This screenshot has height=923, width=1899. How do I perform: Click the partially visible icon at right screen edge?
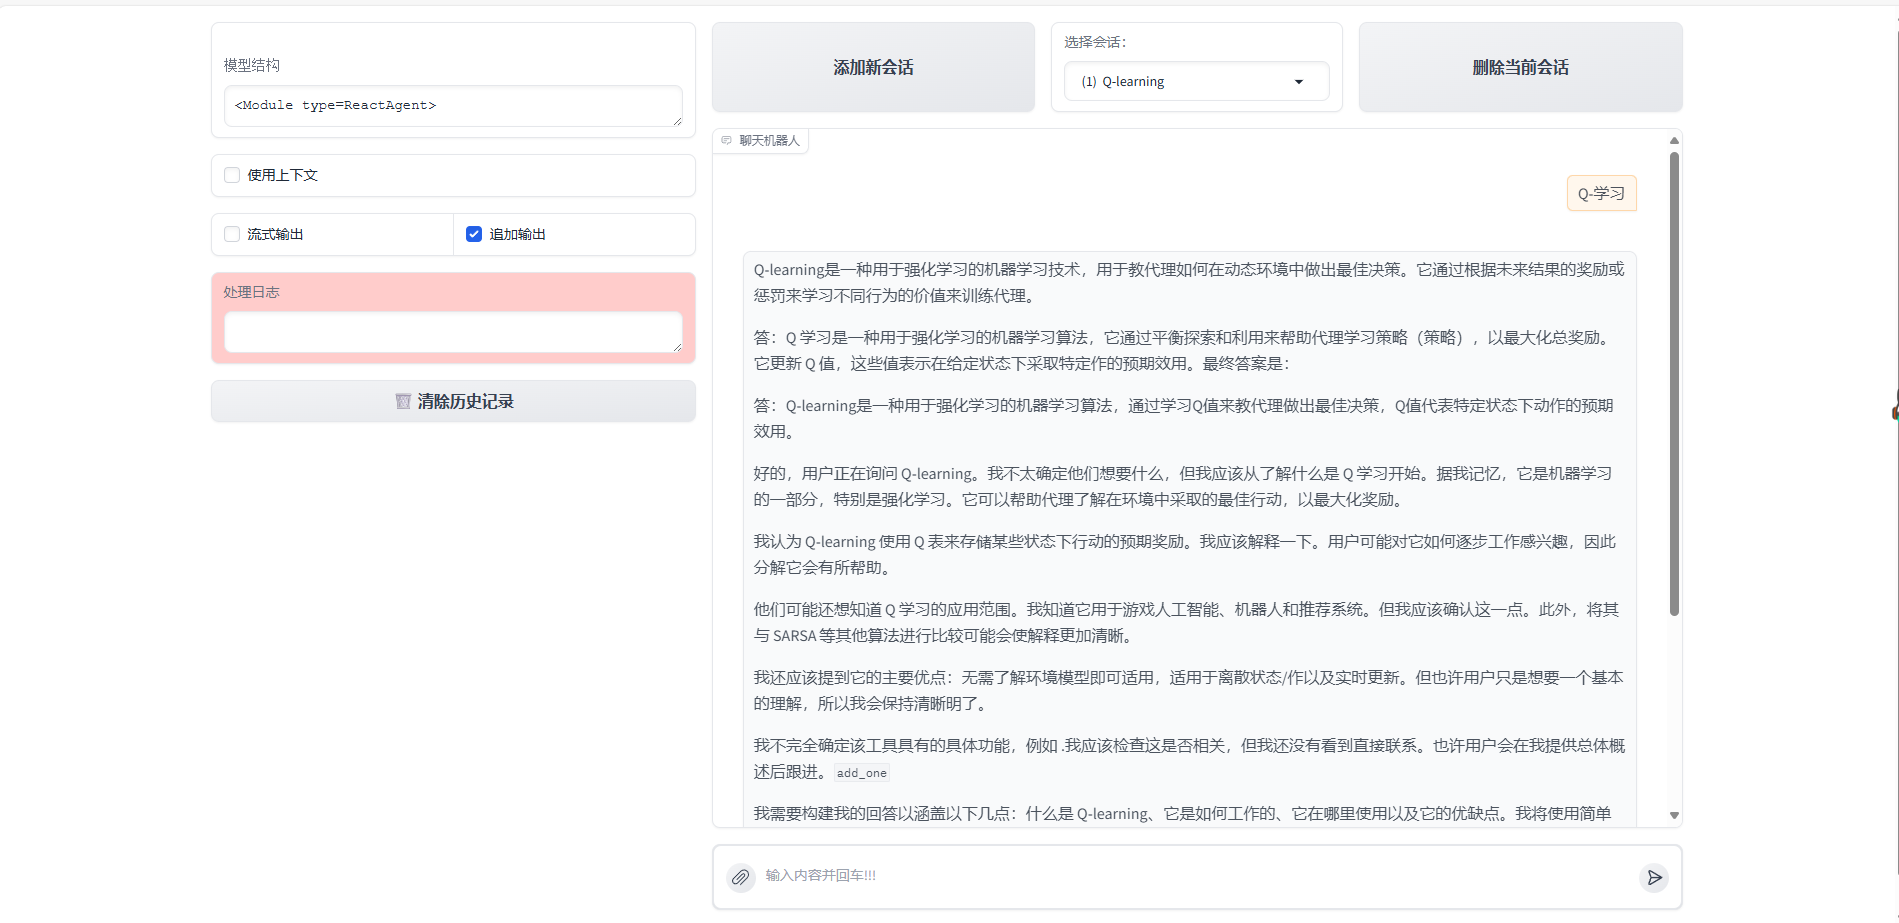click(1893, 410)
